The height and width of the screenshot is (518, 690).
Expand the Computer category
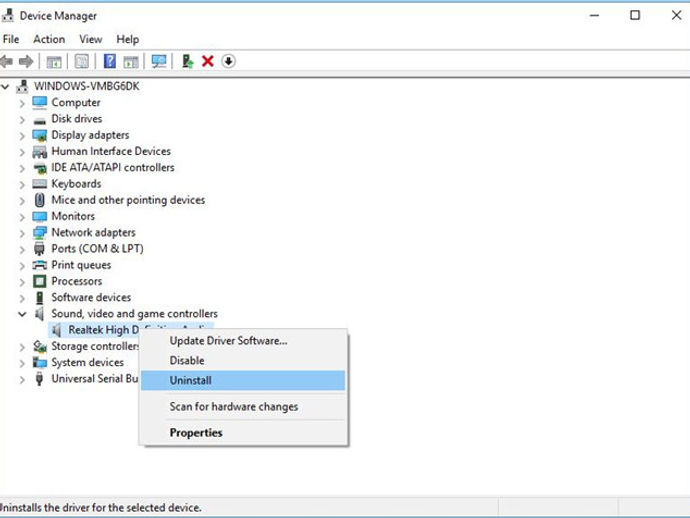click(x=22, y=103)
